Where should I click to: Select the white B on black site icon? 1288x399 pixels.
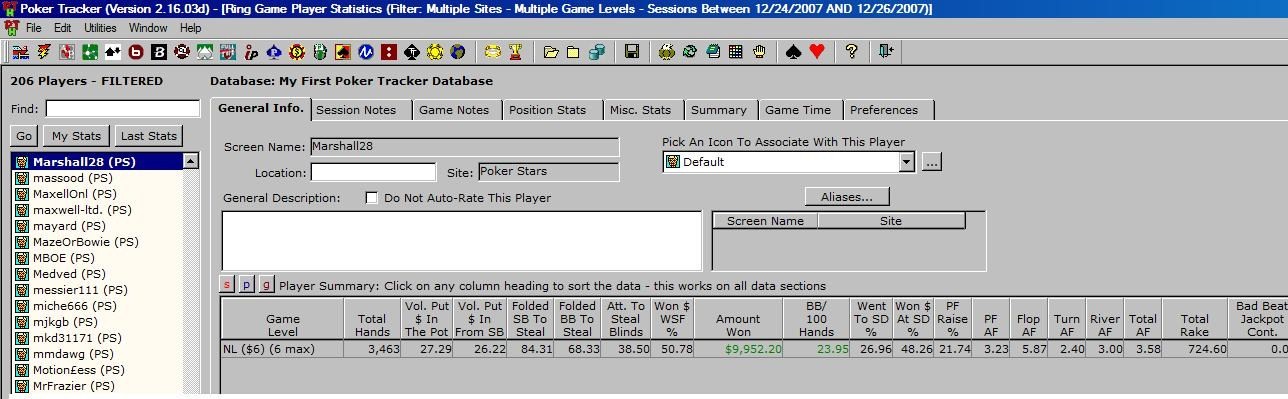pos(159,52)
